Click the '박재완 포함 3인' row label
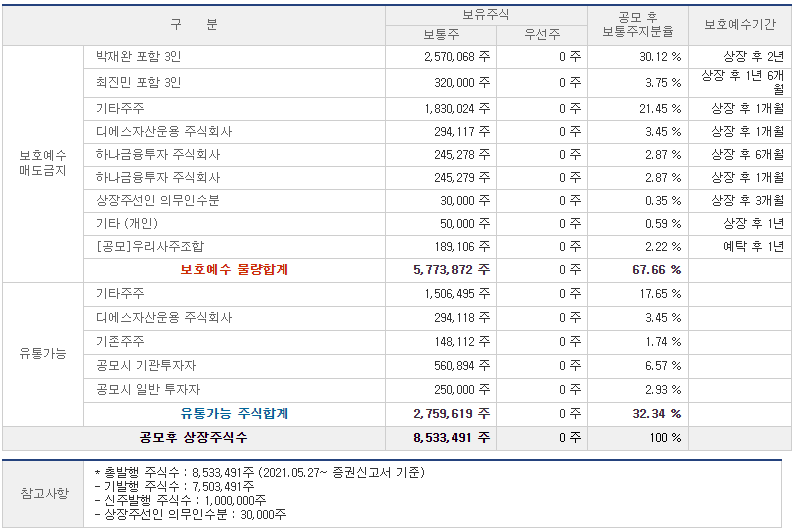 point(138,57)
